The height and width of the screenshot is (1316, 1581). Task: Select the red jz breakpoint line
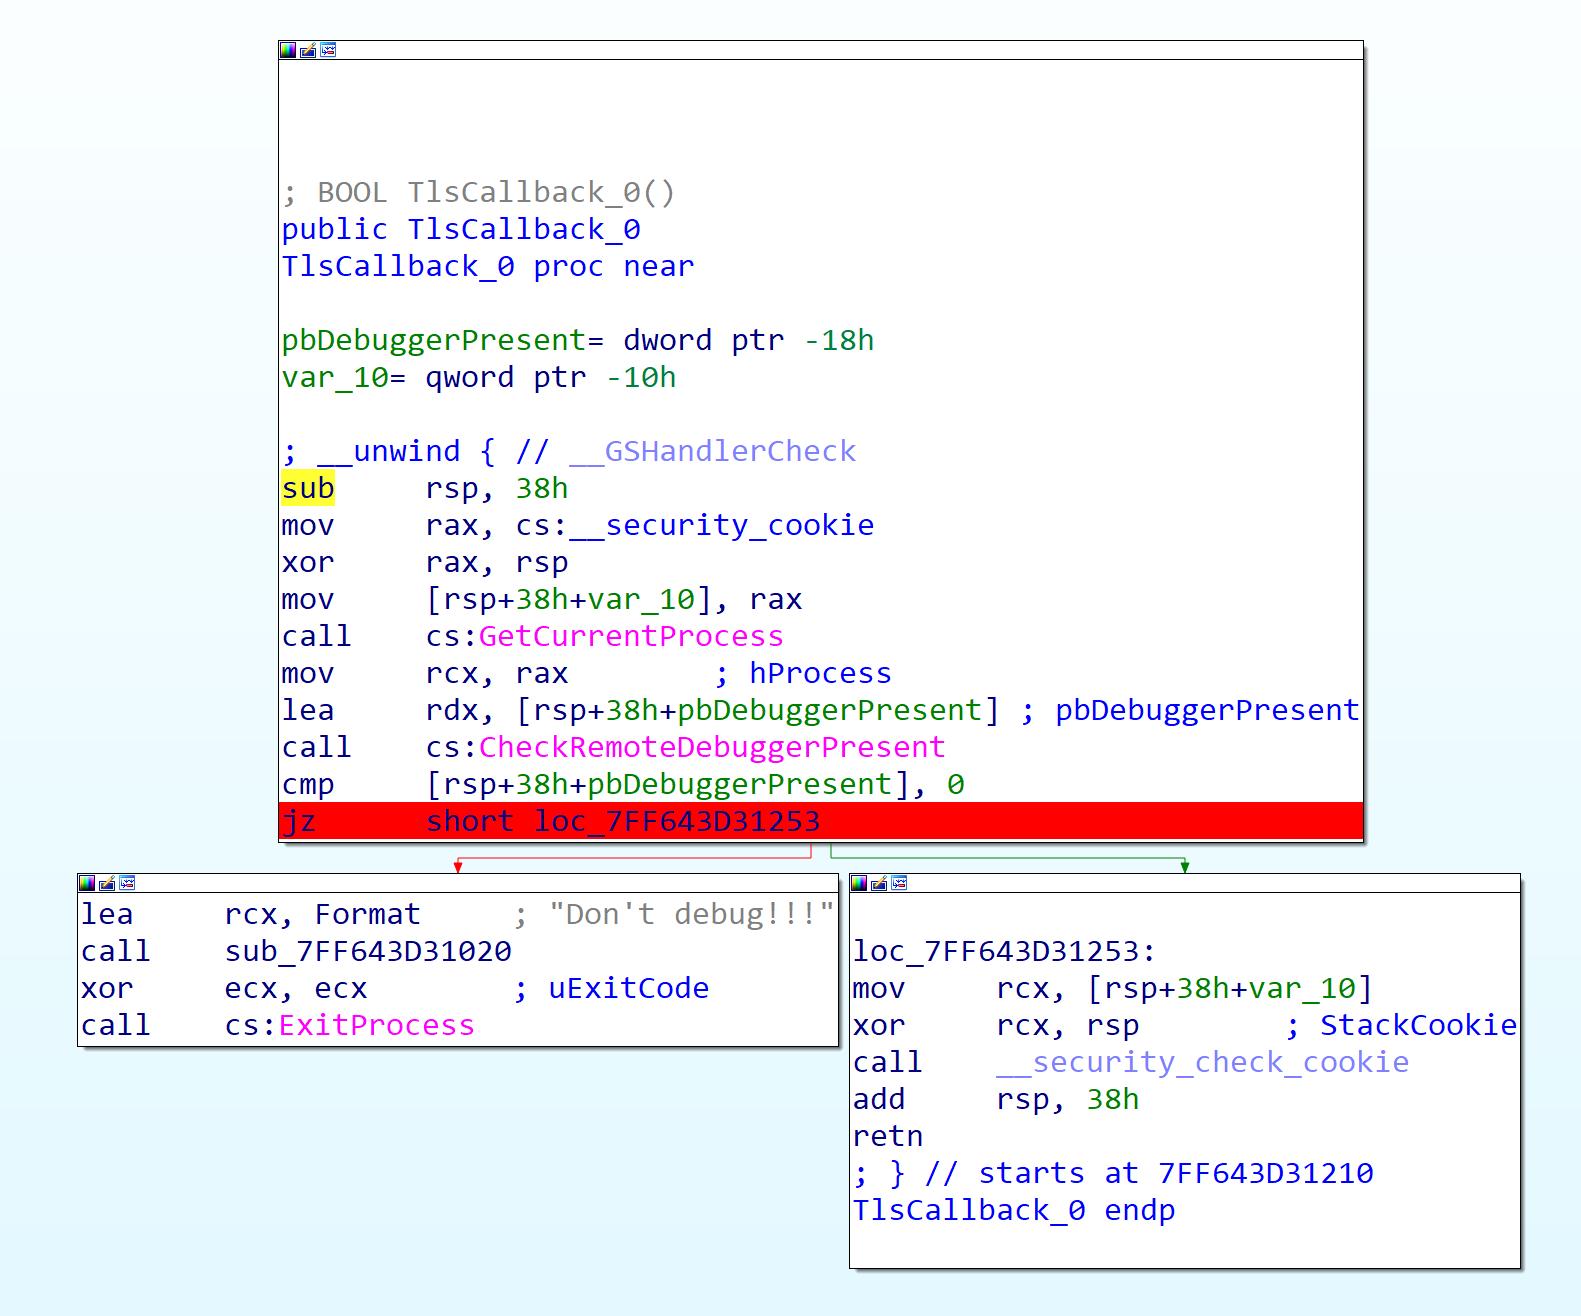tap(820, 821)
